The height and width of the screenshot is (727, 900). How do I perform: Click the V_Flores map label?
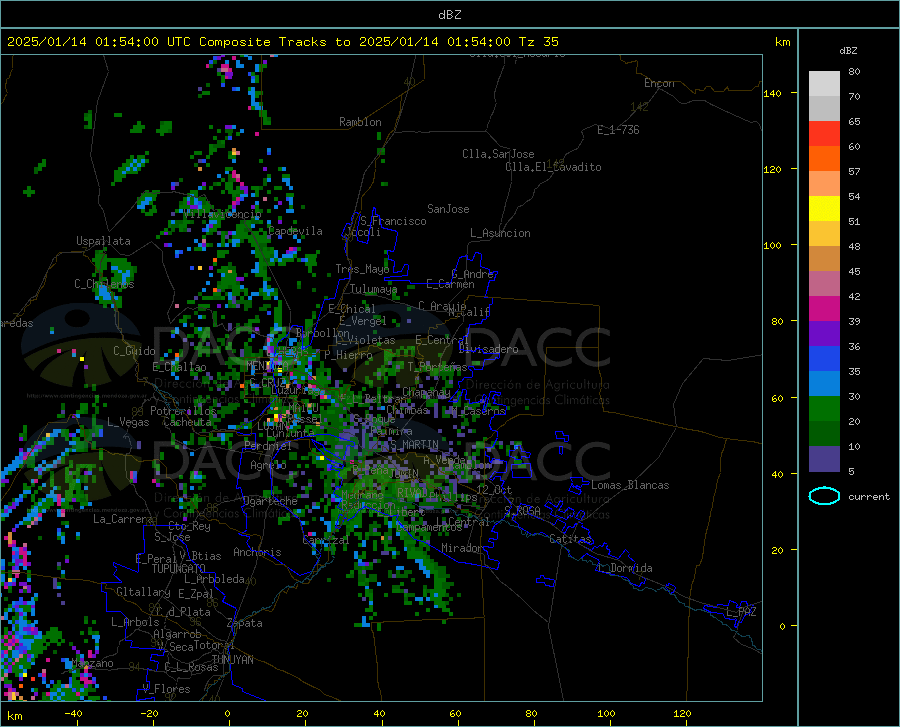pos(166,689)
